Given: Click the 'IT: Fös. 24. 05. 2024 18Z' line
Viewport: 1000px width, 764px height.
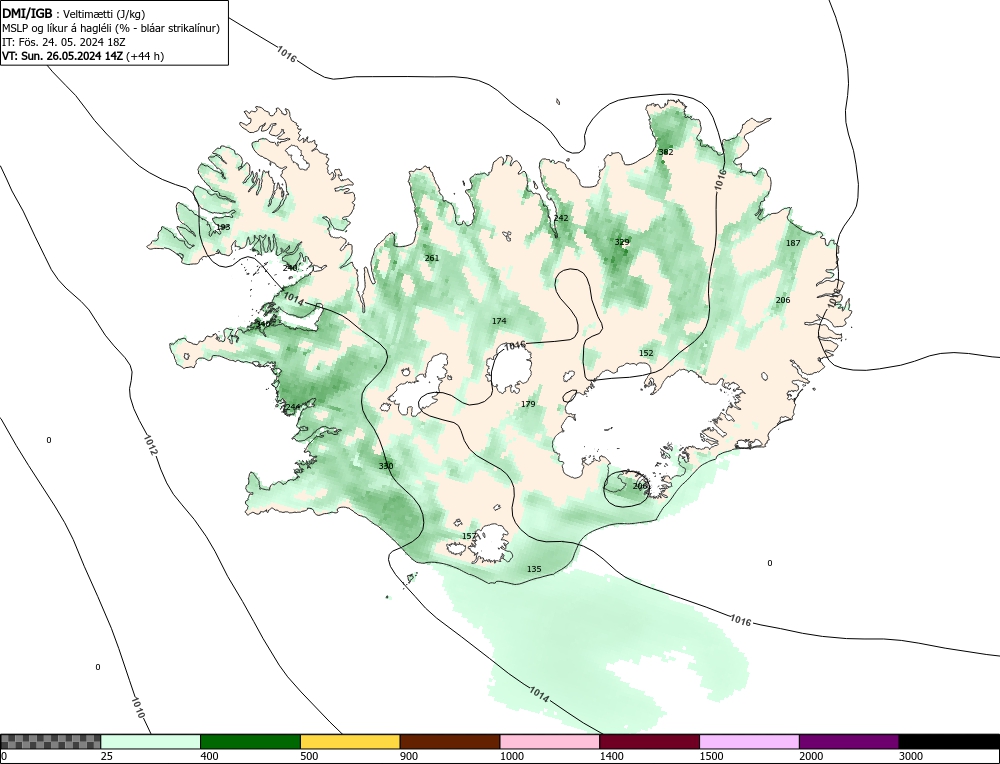Looking at the screenshot, I should [x=64, y=42].
